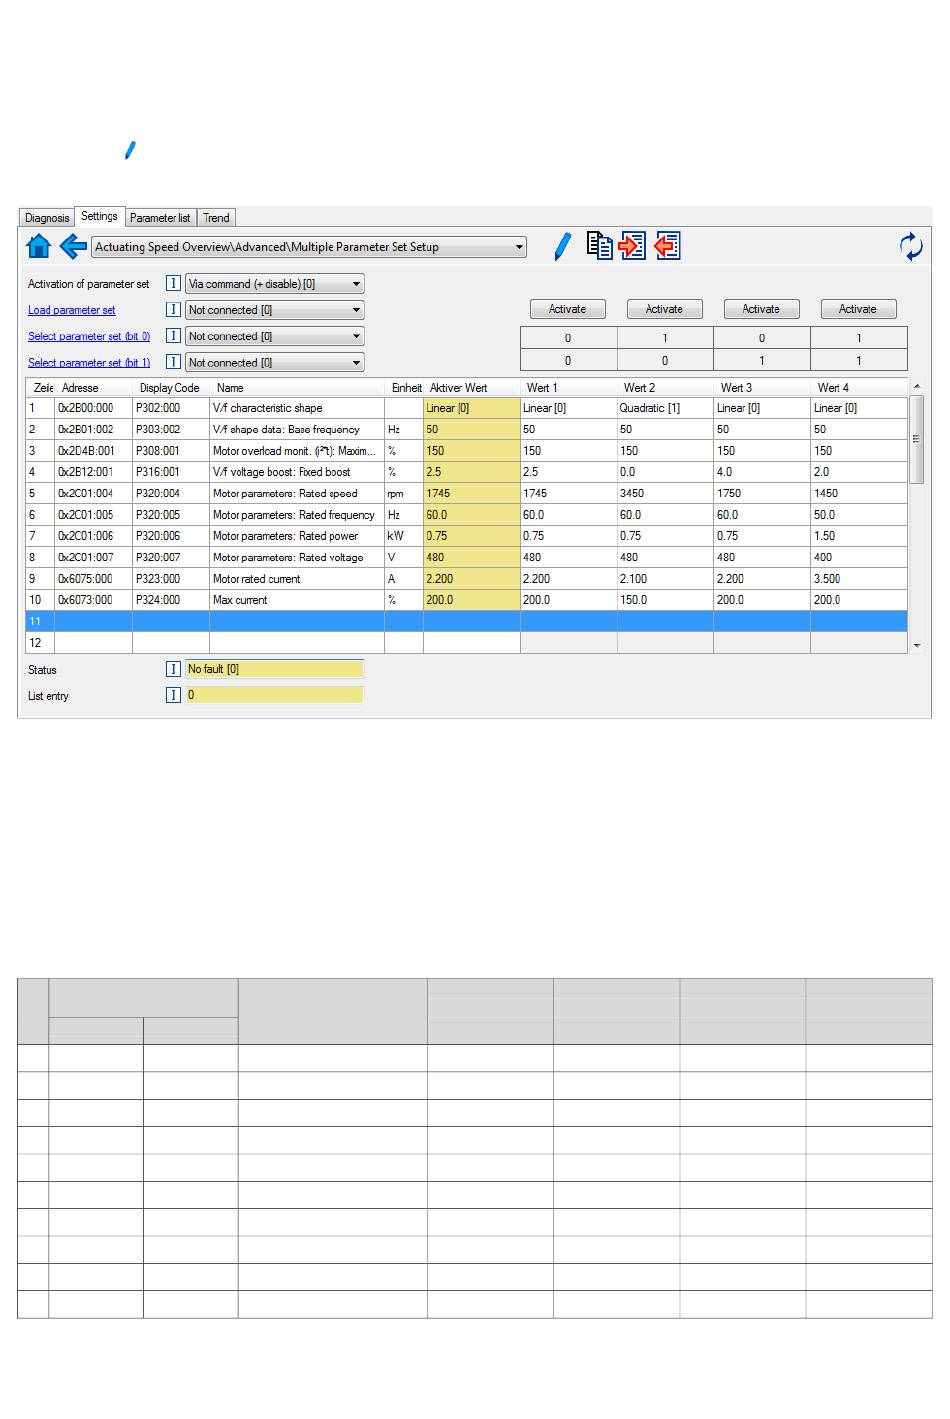Select the 150.0 max current cell
The width and height of the screenshot is (950, 1419).
pos(666,600)
